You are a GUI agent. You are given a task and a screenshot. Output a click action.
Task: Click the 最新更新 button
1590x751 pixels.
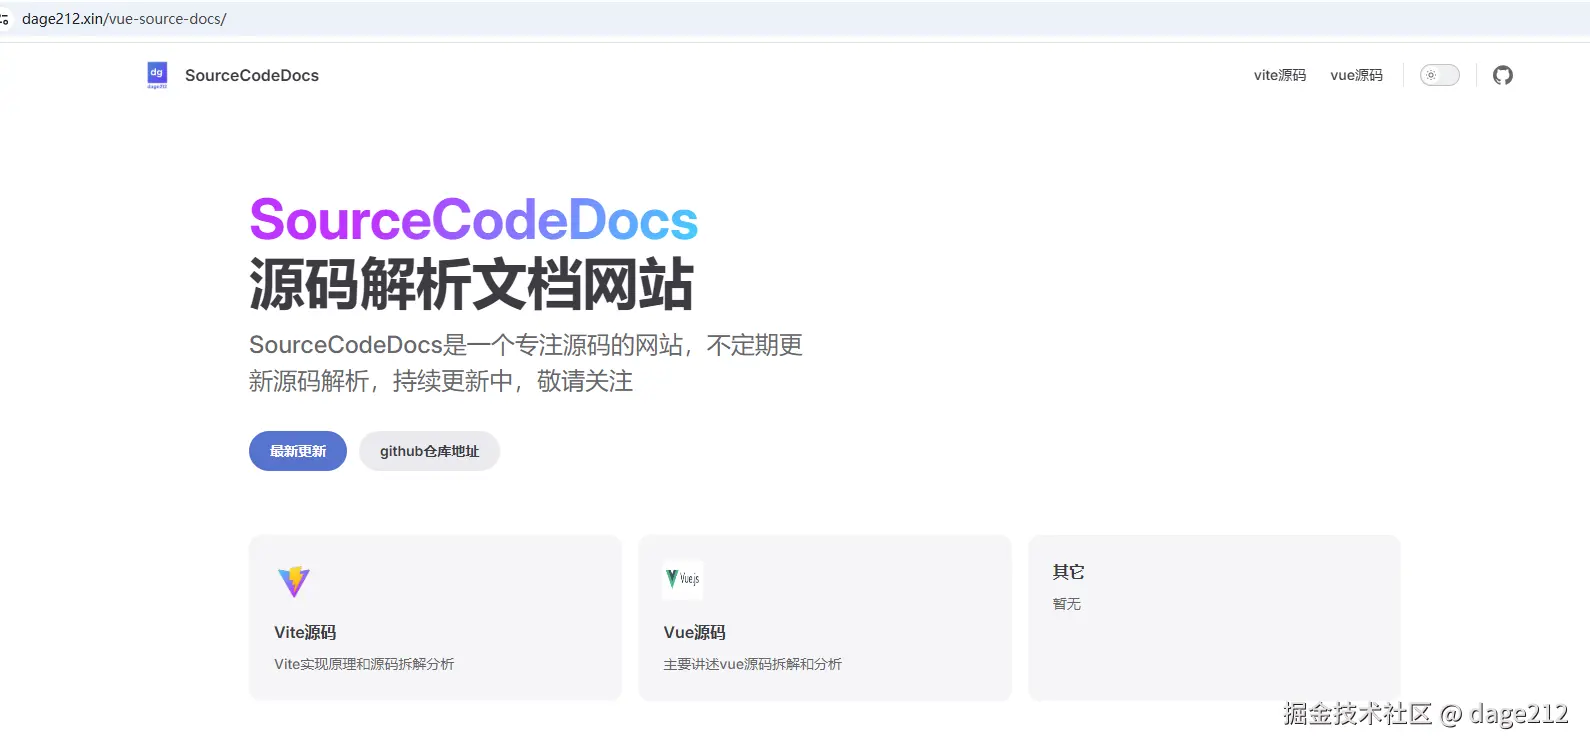click(x=298, y=451)
